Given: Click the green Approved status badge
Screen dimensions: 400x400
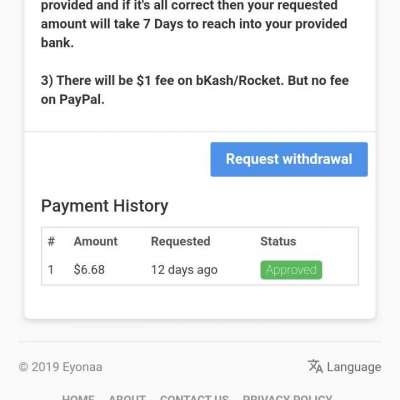Looking at the screenshot, I should [x=291, y=270].
